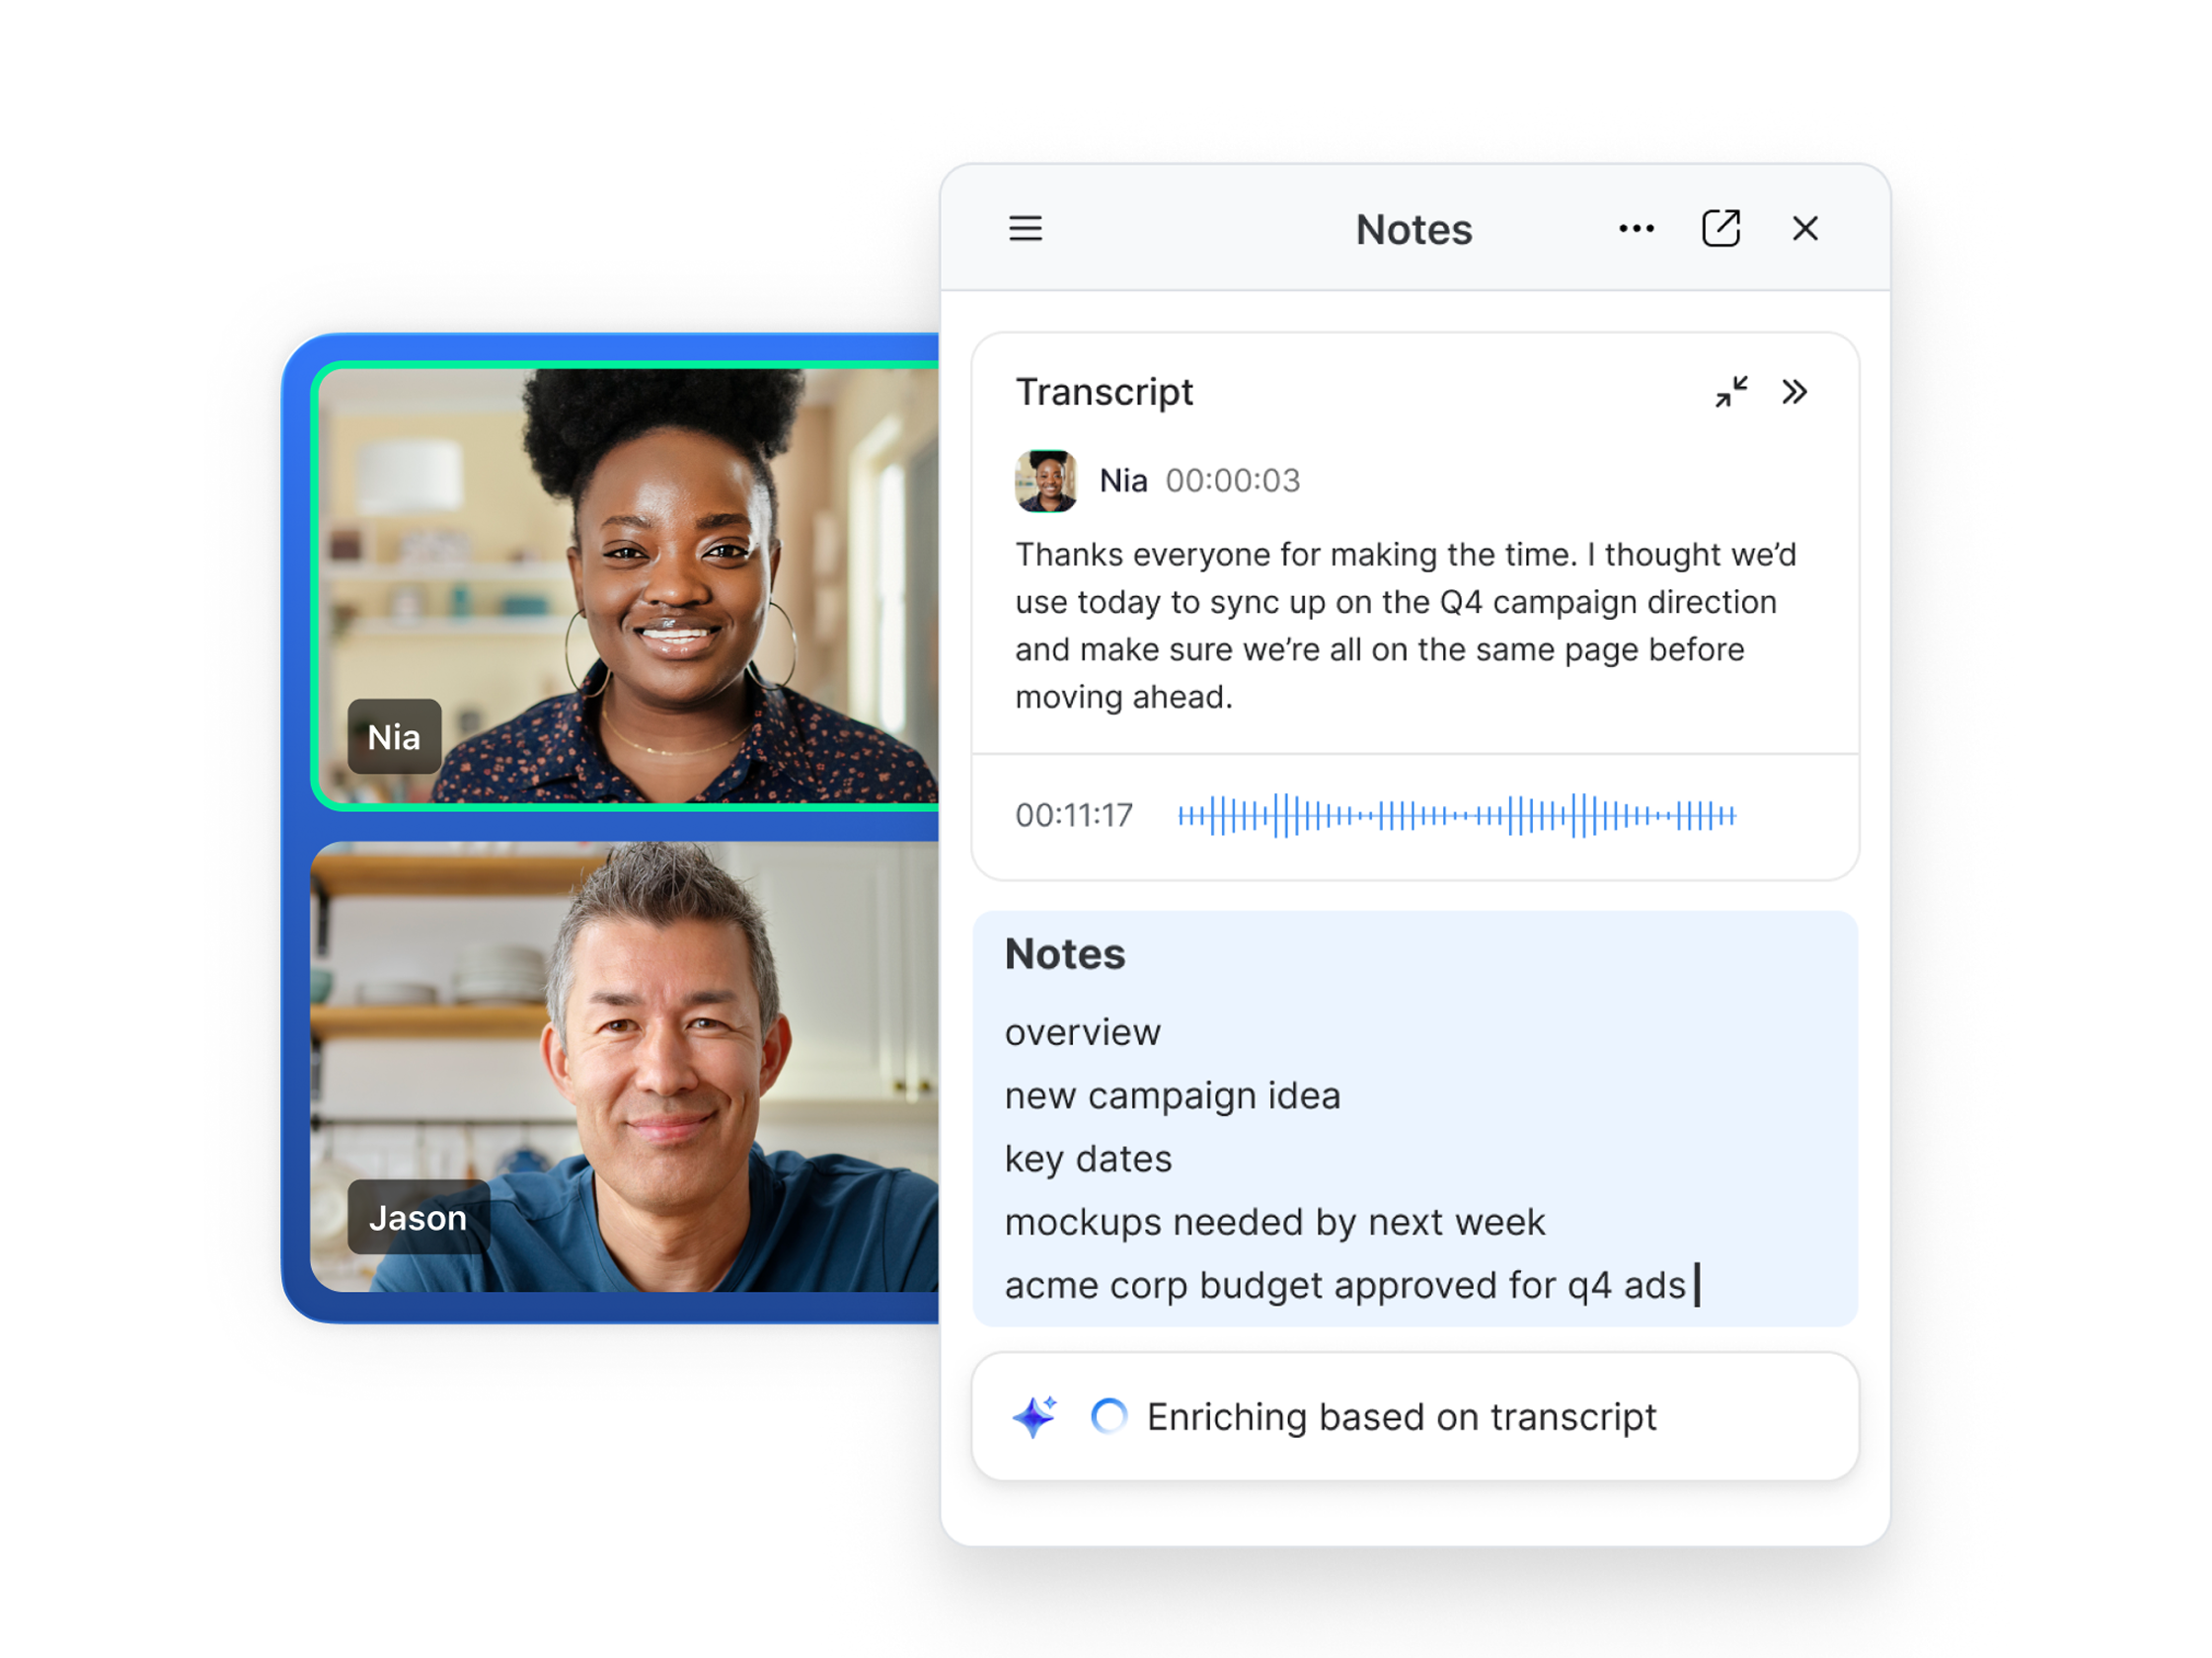Close the Notes panel
Viewport: 2212px width, 1658px height.
click(1805, 229)
